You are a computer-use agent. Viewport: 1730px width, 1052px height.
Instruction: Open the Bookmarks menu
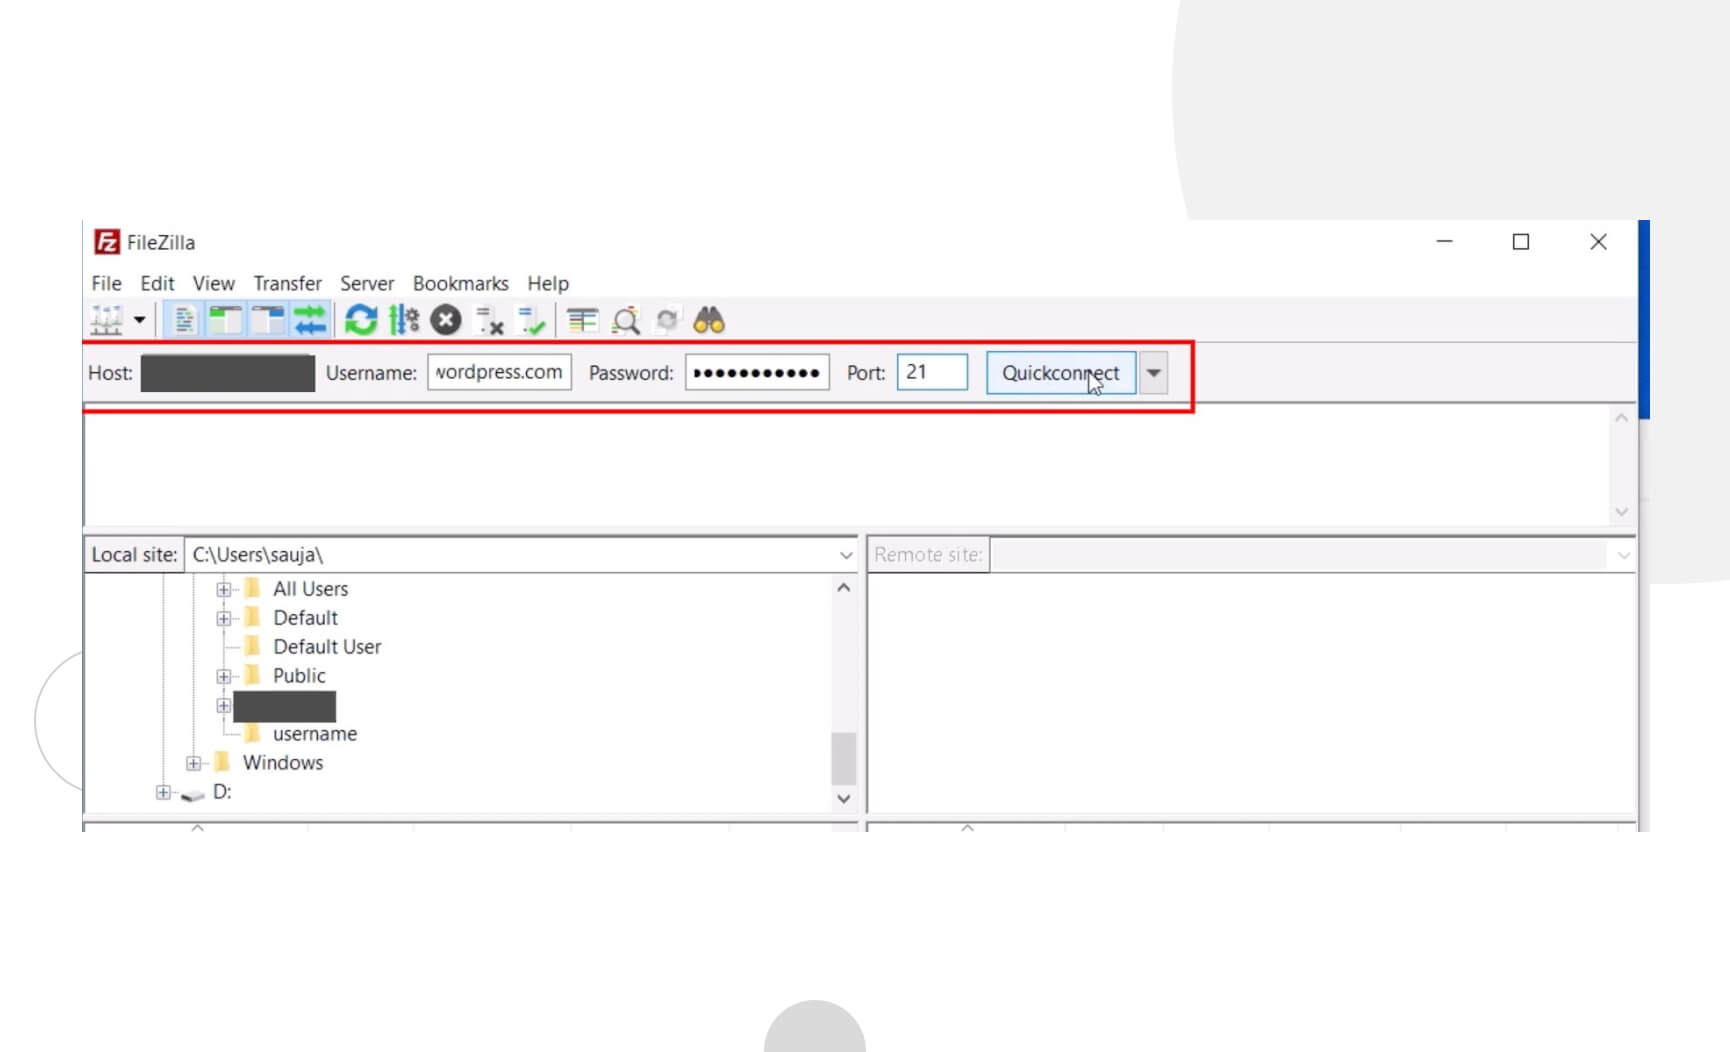tap(460, 283)
